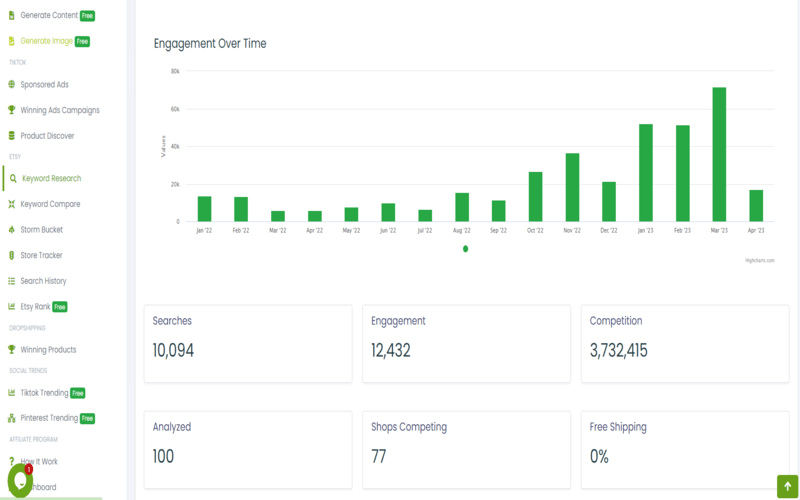Open Store Tracker page
This screenshot has width=800, height=500.
point(41,255)
